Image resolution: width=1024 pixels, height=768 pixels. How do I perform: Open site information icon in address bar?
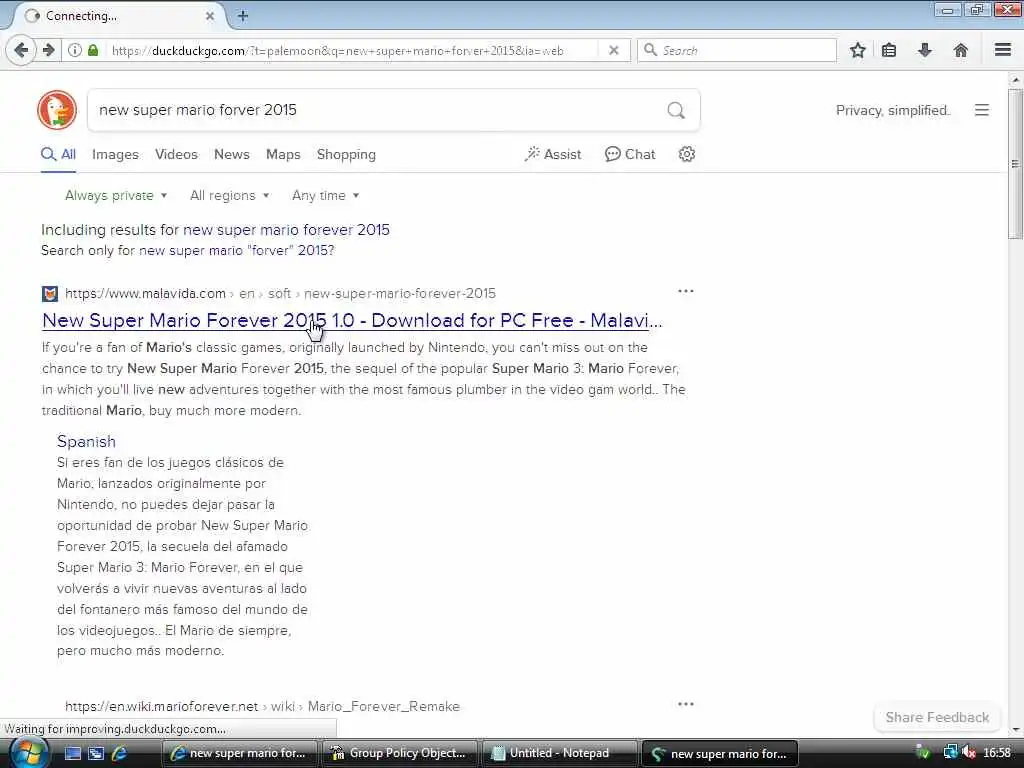click(x=75, y=50)
